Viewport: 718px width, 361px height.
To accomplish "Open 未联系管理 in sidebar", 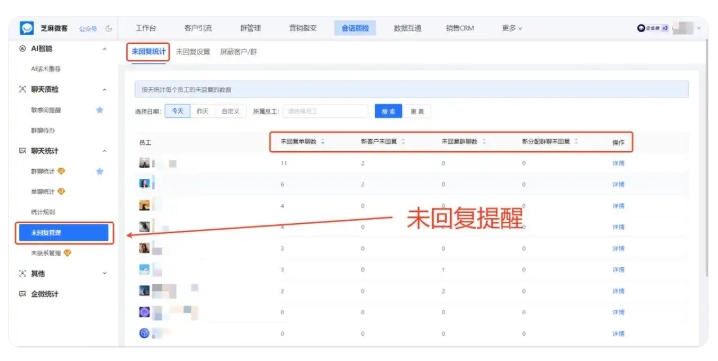I will 46,253.
